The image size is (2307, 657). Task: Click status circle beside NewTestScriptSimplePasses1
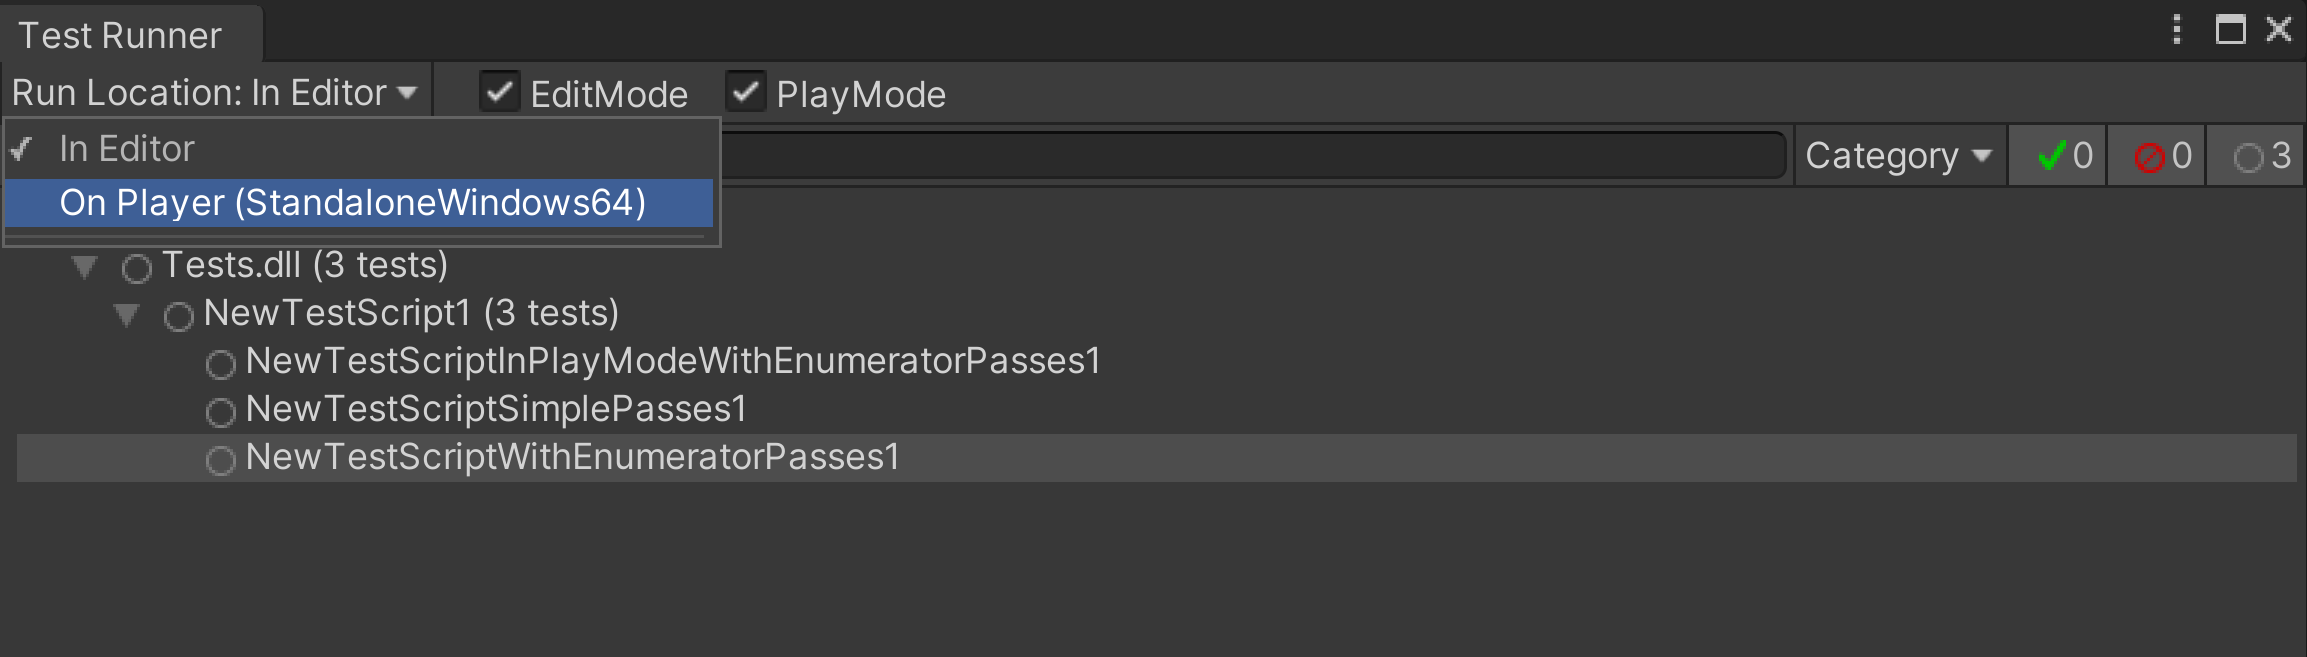click(x=220, y=412)
